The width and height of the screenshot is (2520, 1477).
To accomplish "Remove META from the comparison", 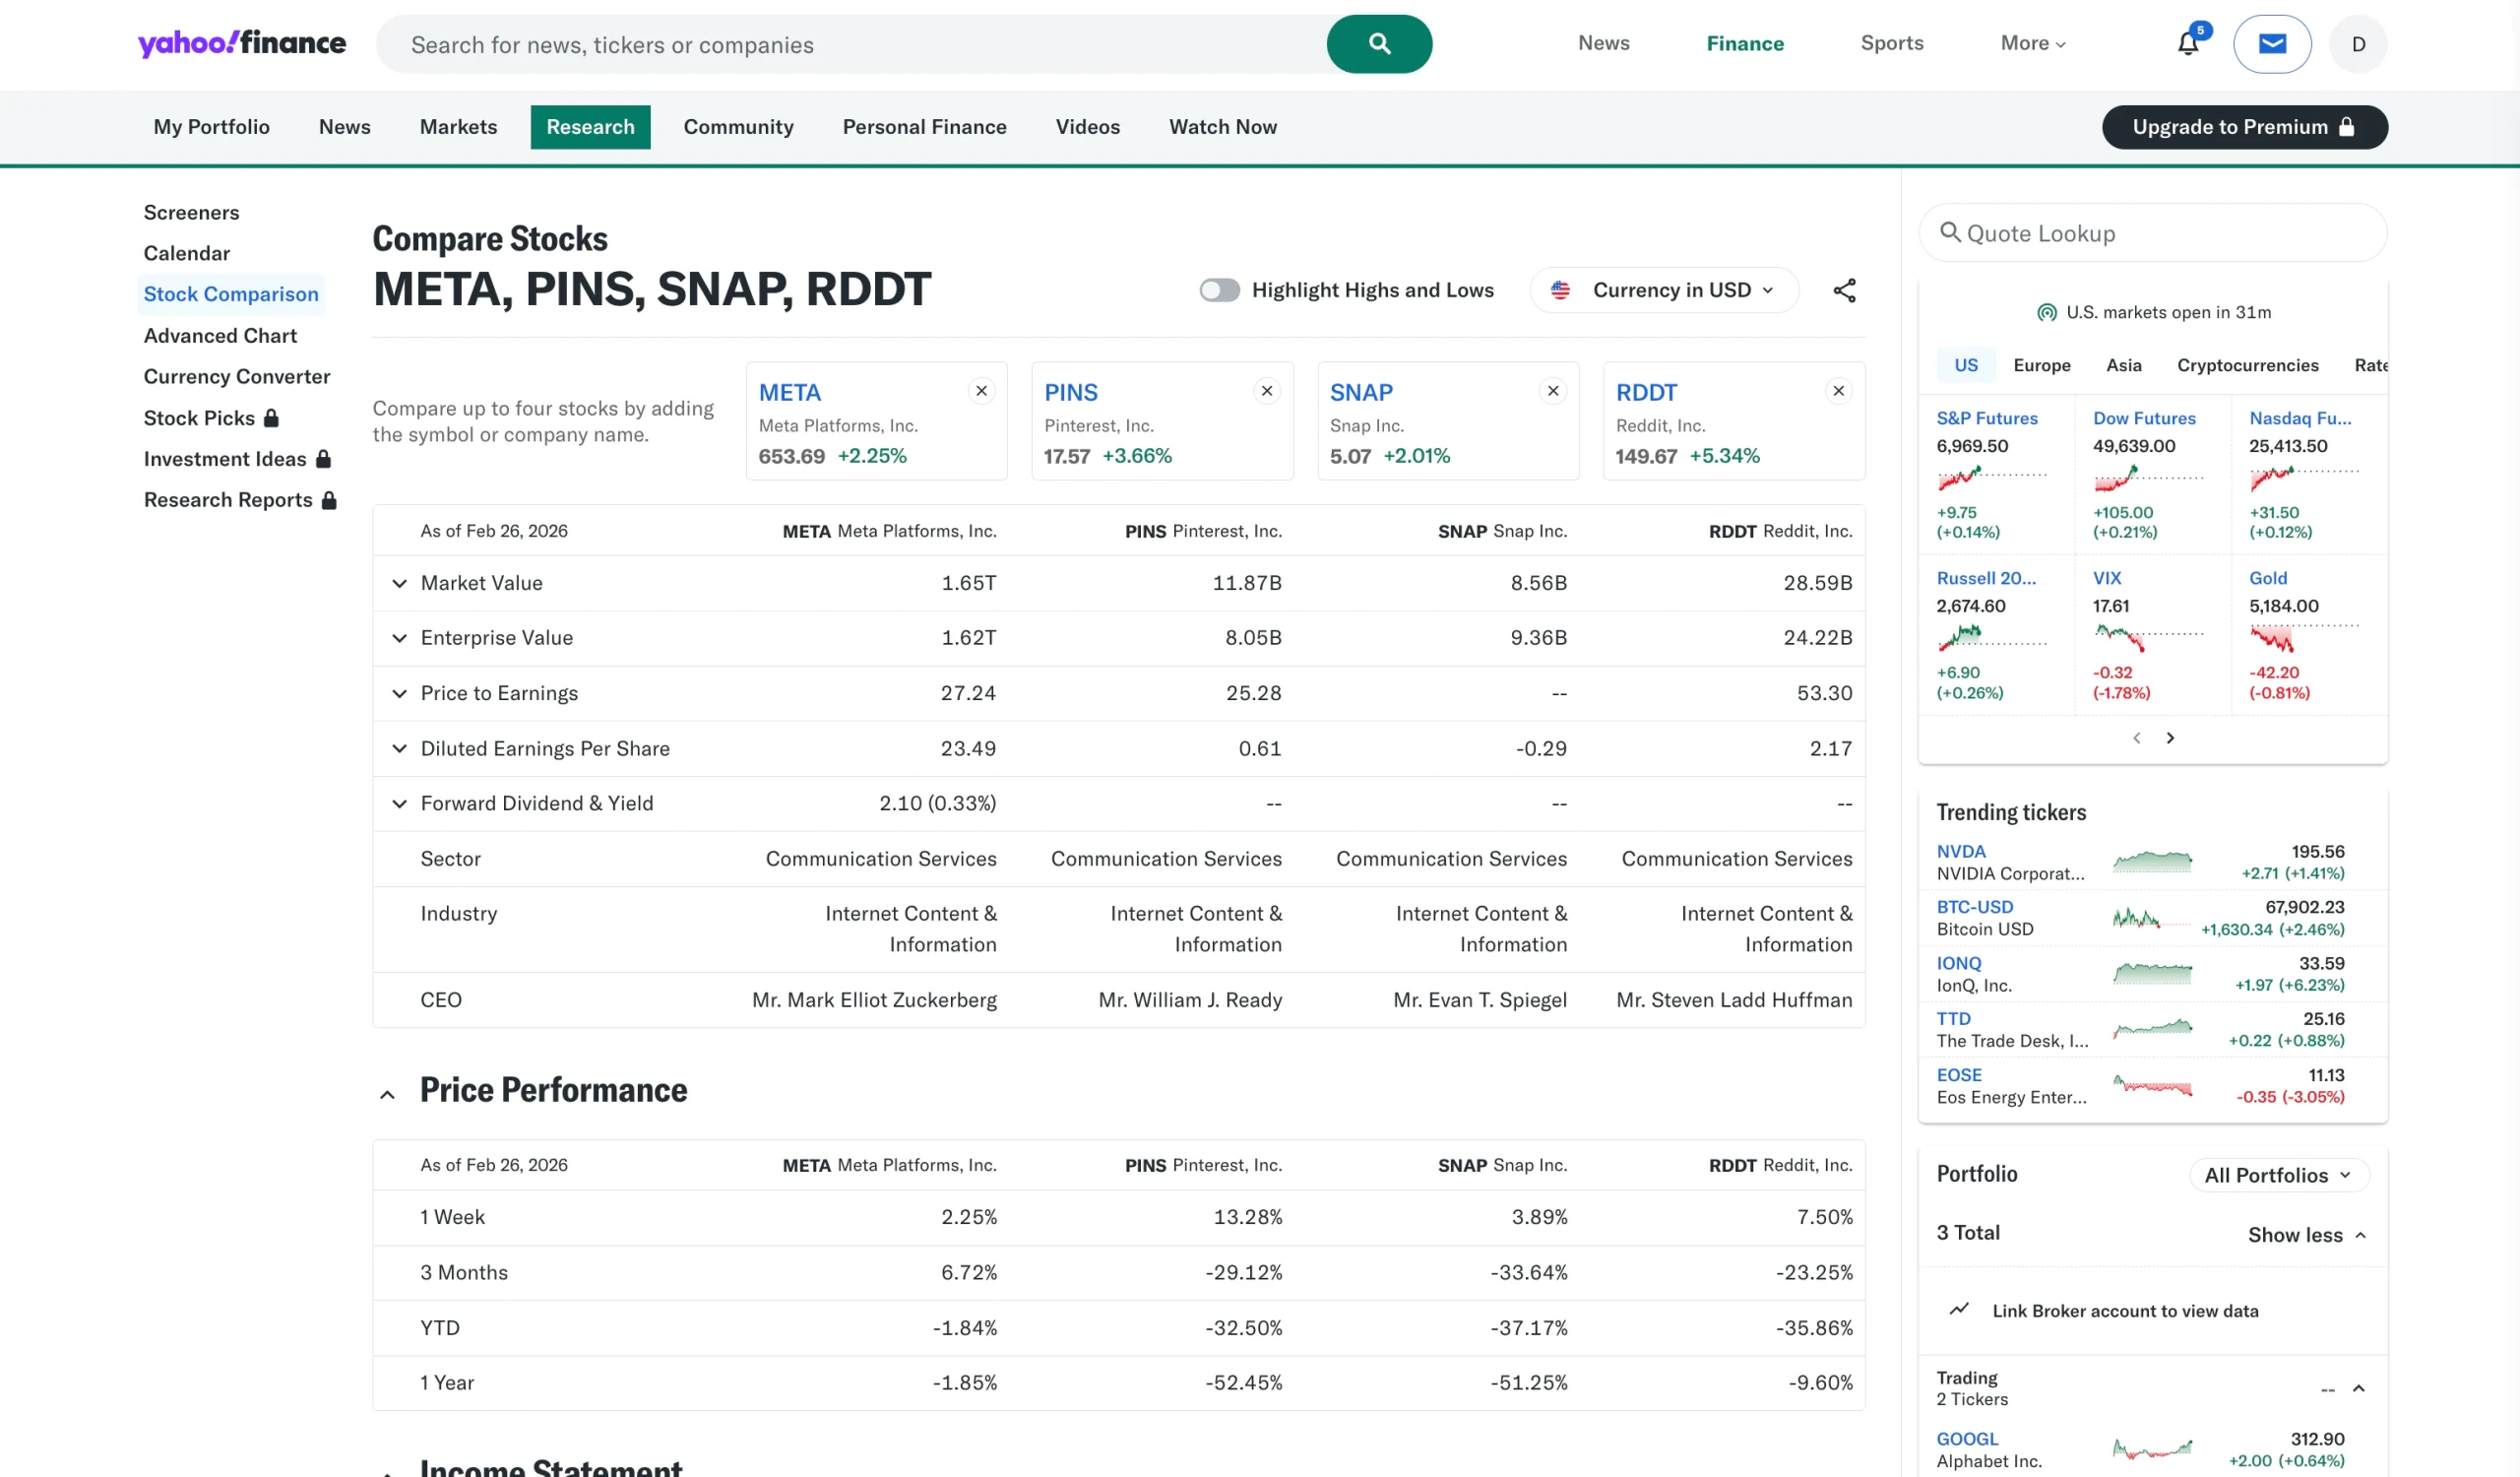I will pos(981,391).
